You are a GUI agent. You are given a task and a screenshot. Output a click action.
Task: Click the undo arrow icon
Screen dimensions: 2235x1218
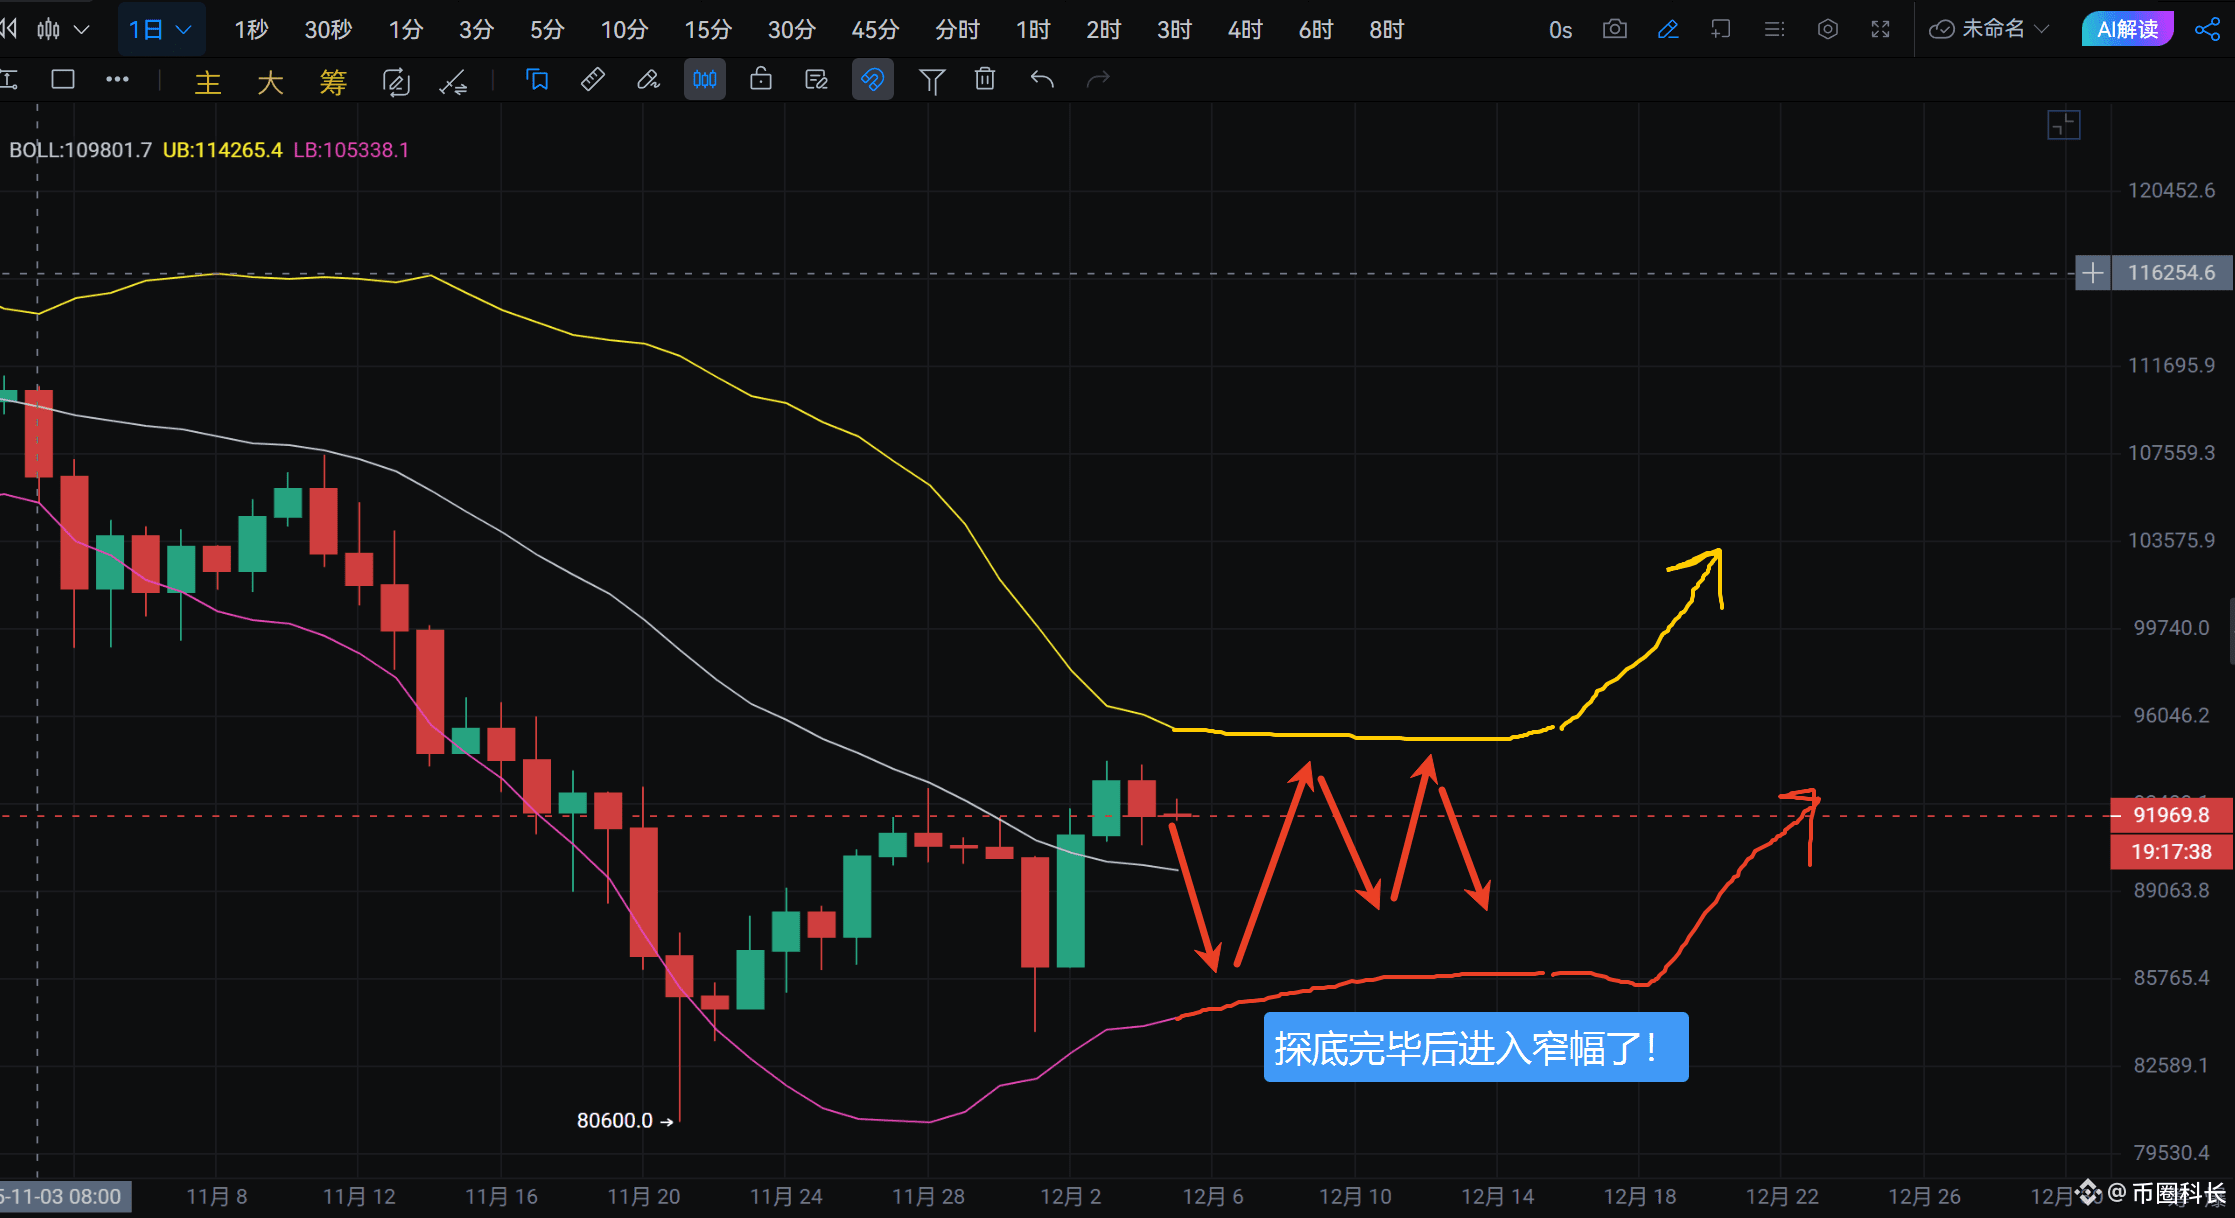pos(1042,79)
